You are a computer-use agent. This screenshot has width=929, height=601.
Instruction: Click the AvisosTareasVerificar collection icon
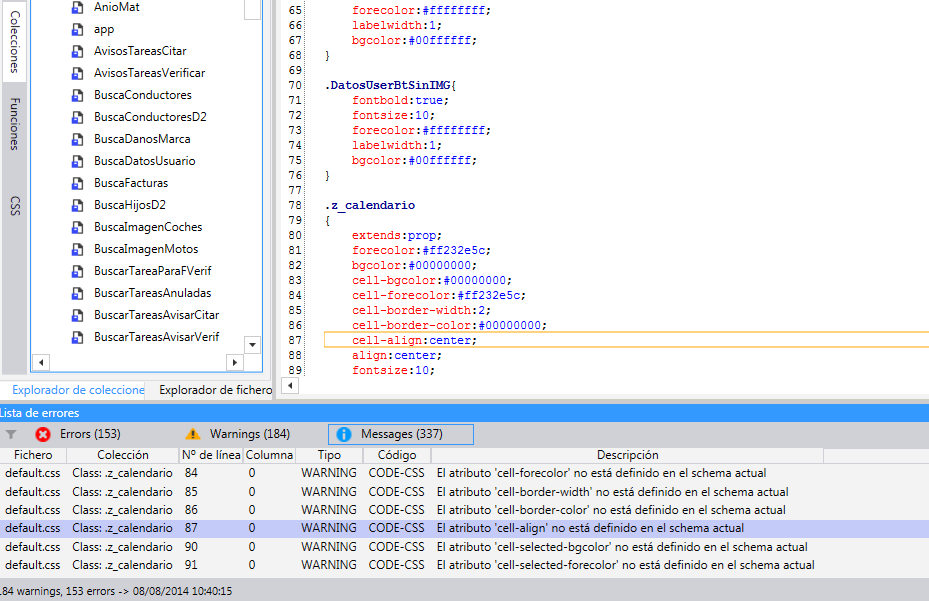[x=77, y=73]
